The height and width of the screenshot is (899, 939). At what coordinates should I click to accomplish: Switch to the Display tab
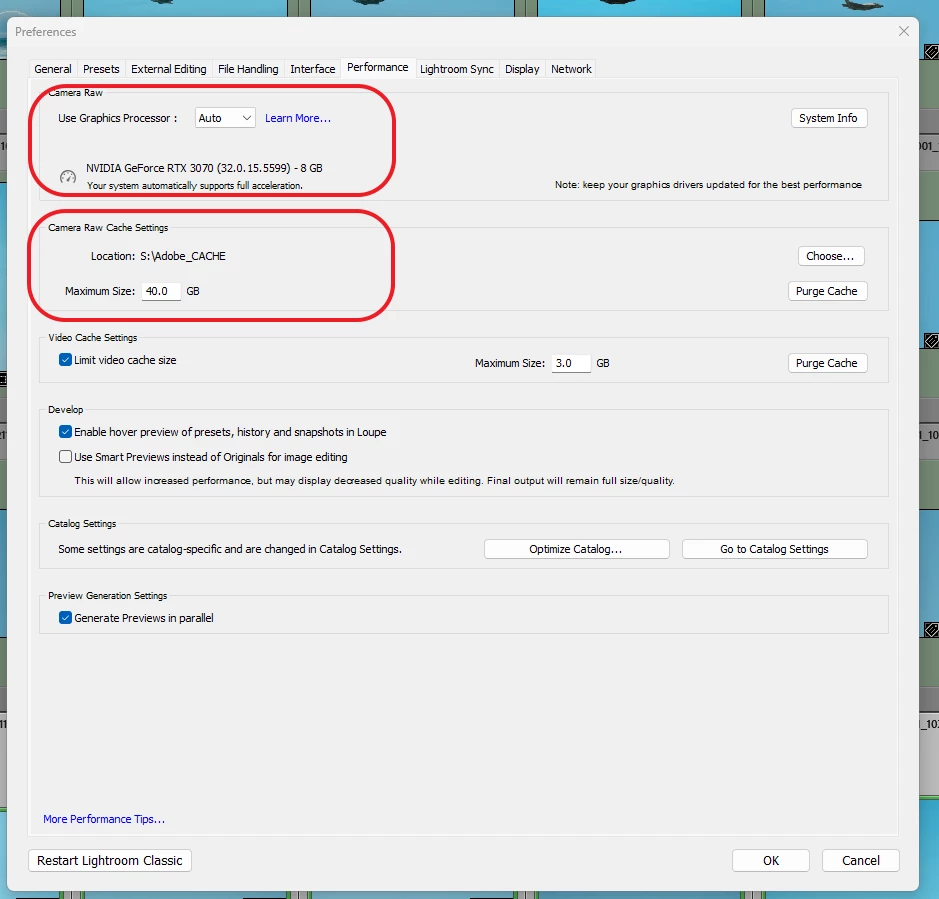(522, 69)
